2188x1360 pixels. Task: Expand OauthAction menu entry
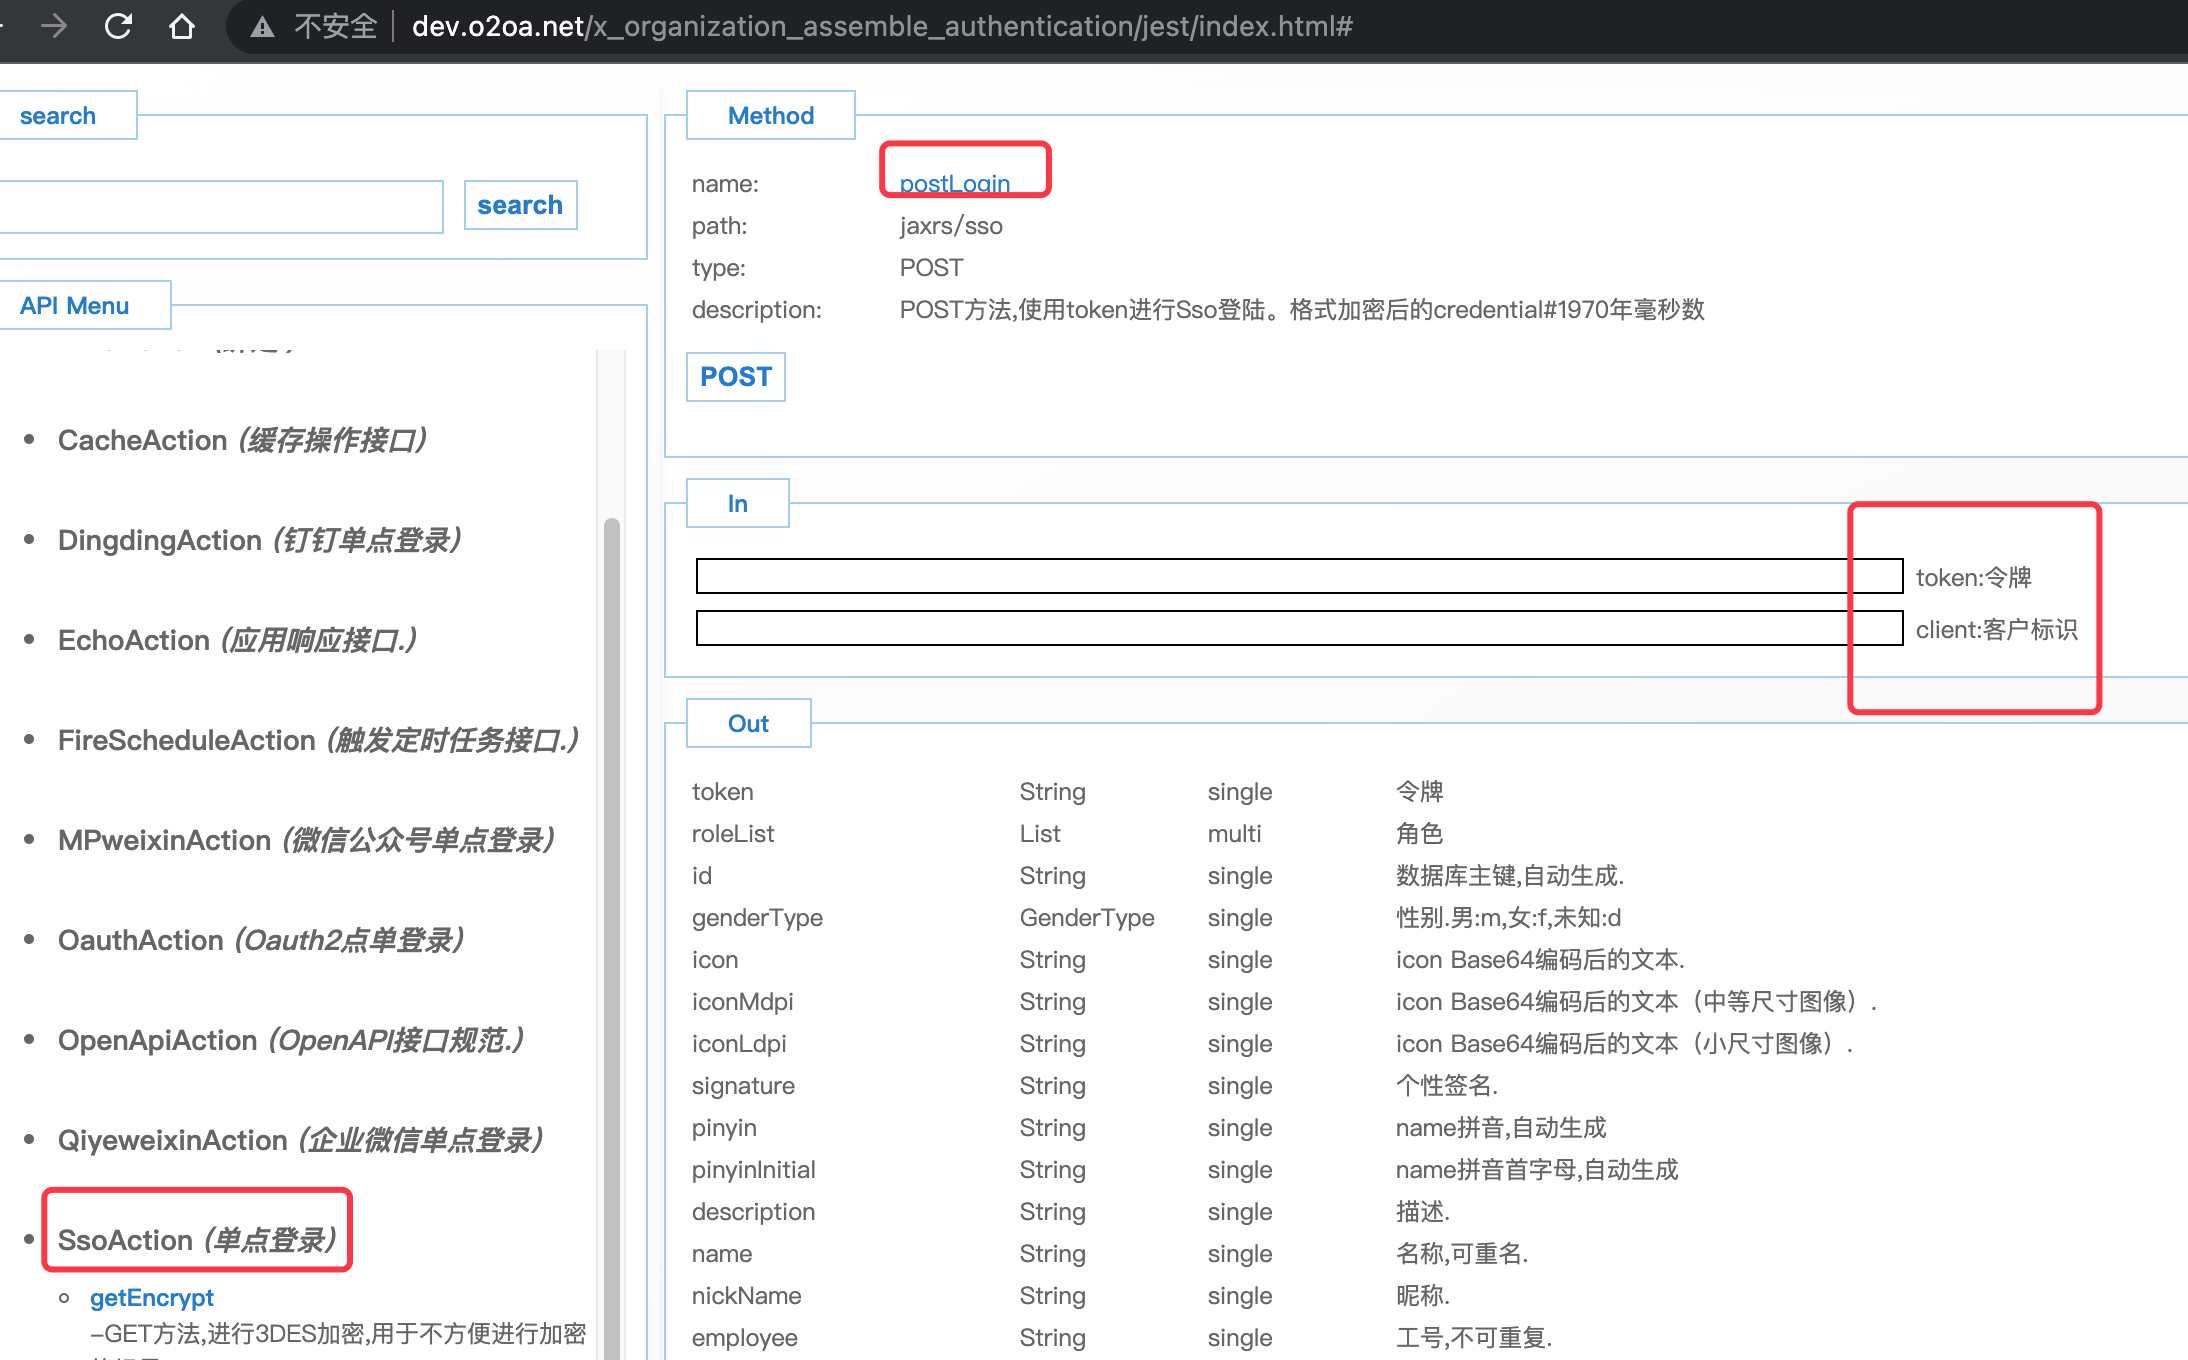260,940
